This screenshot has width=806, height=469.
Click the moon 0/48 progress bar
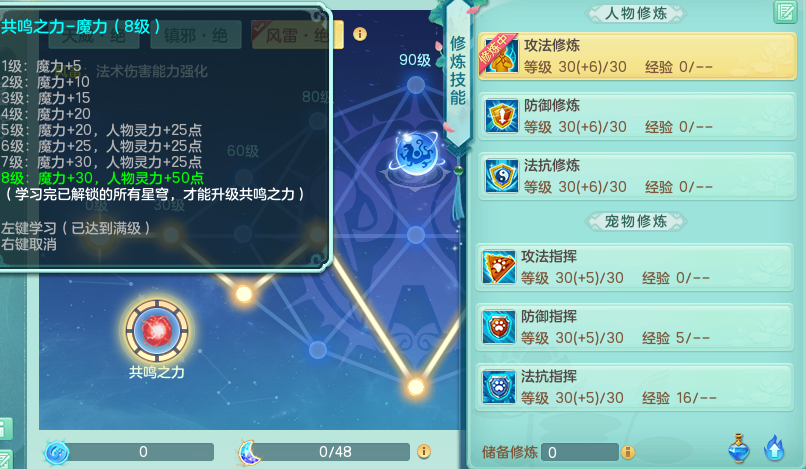click(x=334, y=452)
